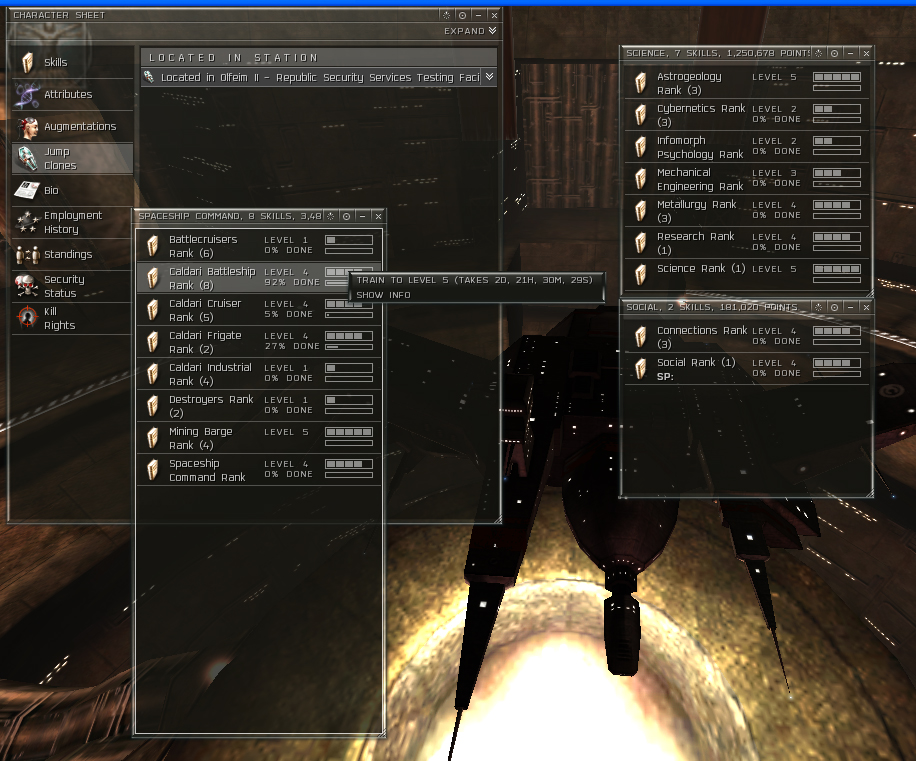The width and height of the screenshot is (916, 761).
Task: Click the clone icon beside Located in Olfeim
Action: [149, 77]
